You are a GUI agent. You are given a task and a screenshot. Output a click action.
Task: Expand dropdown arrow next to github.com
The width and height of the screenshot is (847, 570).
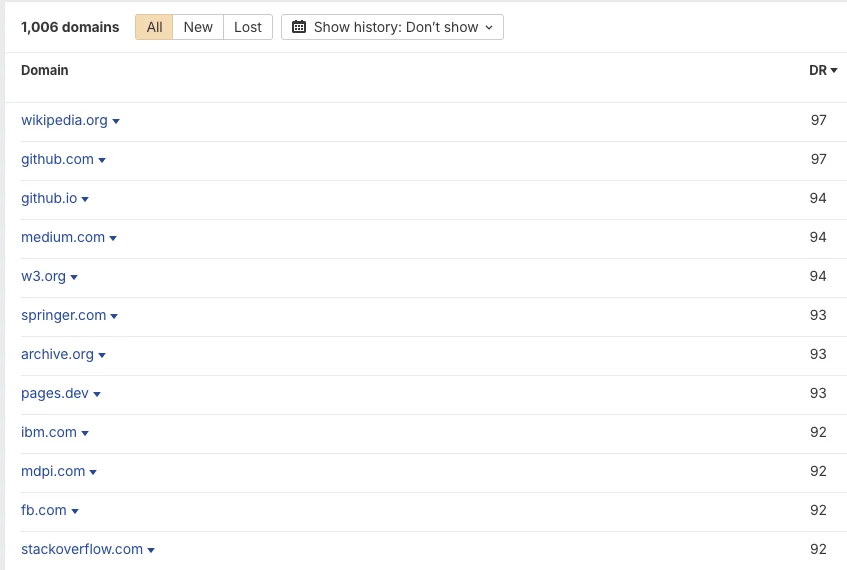[102, 160]
